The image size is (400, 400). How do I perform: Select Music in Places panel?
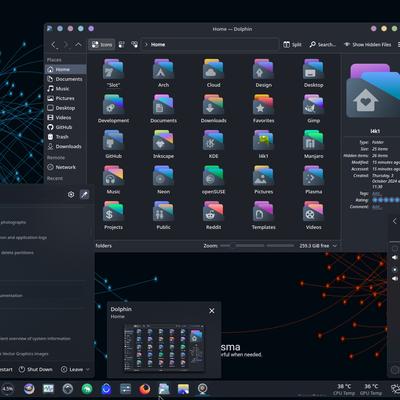66,89
